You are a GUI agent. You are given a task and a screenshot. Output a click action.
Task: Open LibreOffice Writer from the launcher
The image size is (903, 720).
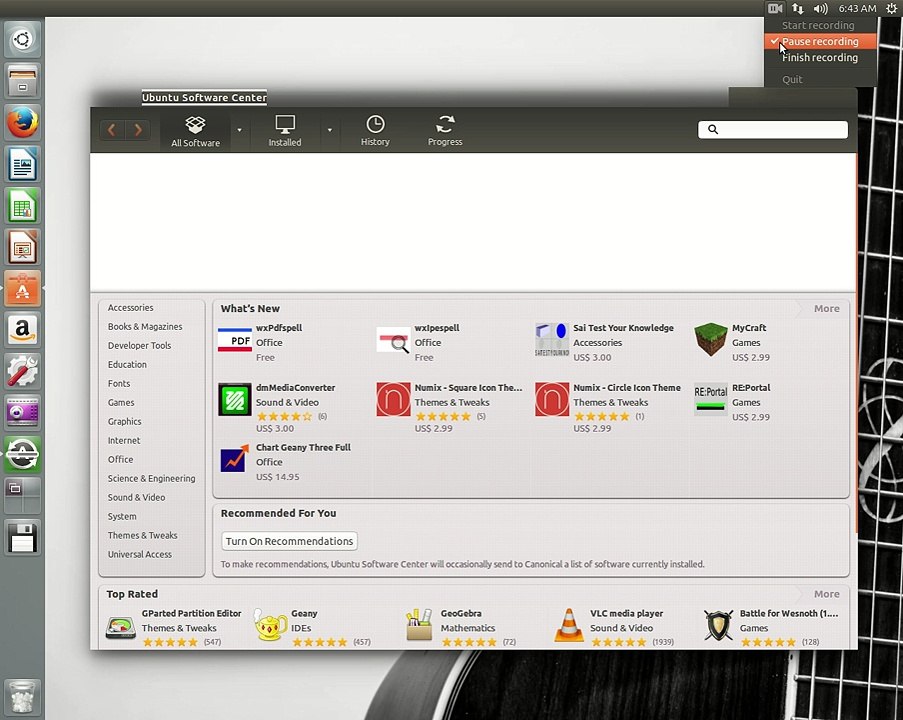[x=22, y=164]
